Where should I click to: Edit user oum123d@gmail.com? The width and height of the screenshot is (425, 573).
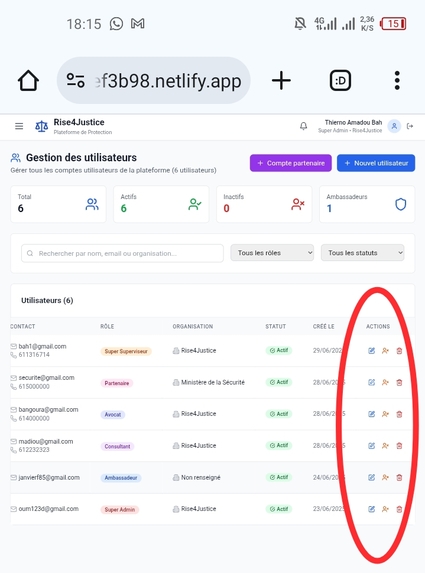371,509
